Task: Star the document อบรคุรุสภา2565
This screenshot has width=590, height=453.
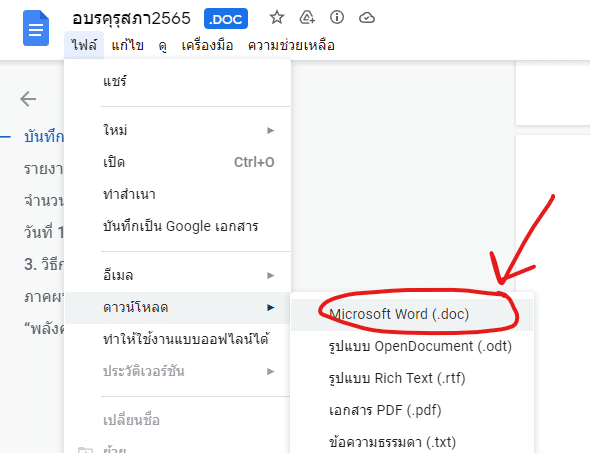Action: tap(277, 17)
